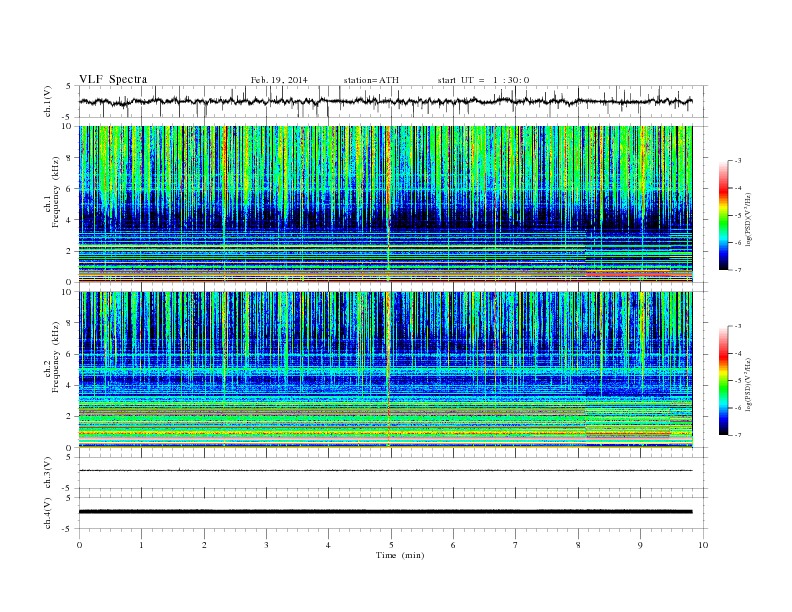Click the time axis tick label '1'
The height and width of the screenshot is (612, 792).
click(141, 545)
